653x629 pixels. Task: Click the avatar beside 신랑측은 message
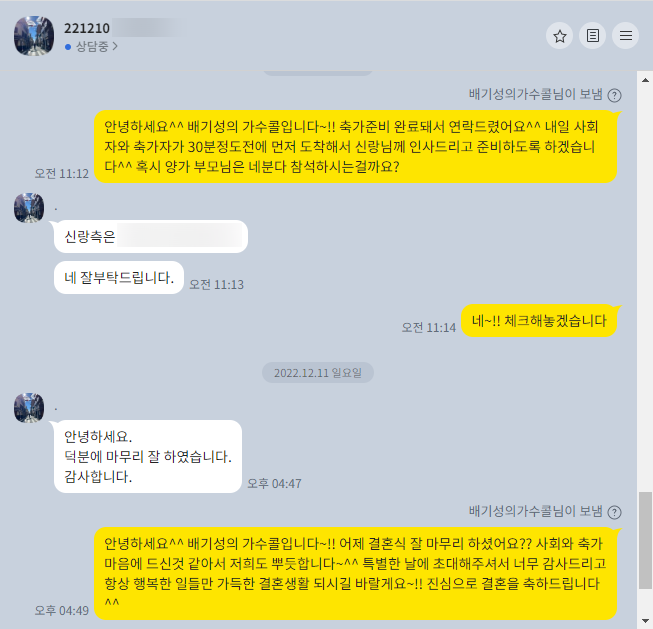click(29, 207)
